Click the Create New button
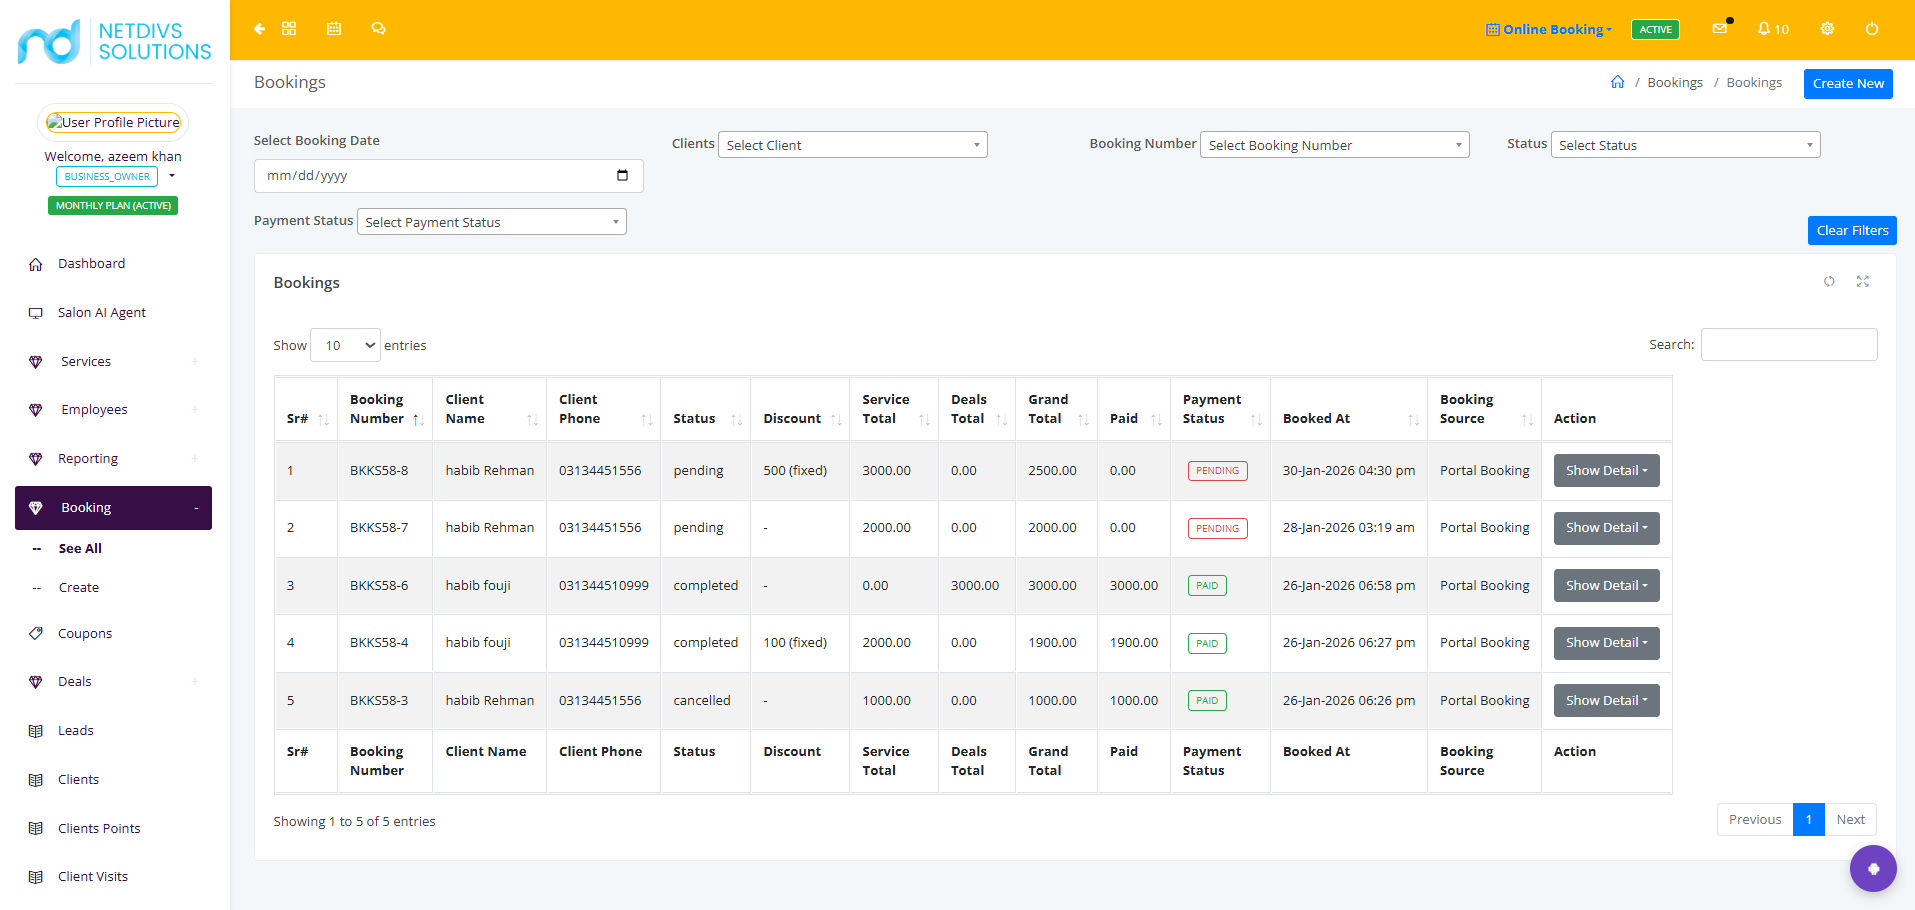 tap(1848, 83)
